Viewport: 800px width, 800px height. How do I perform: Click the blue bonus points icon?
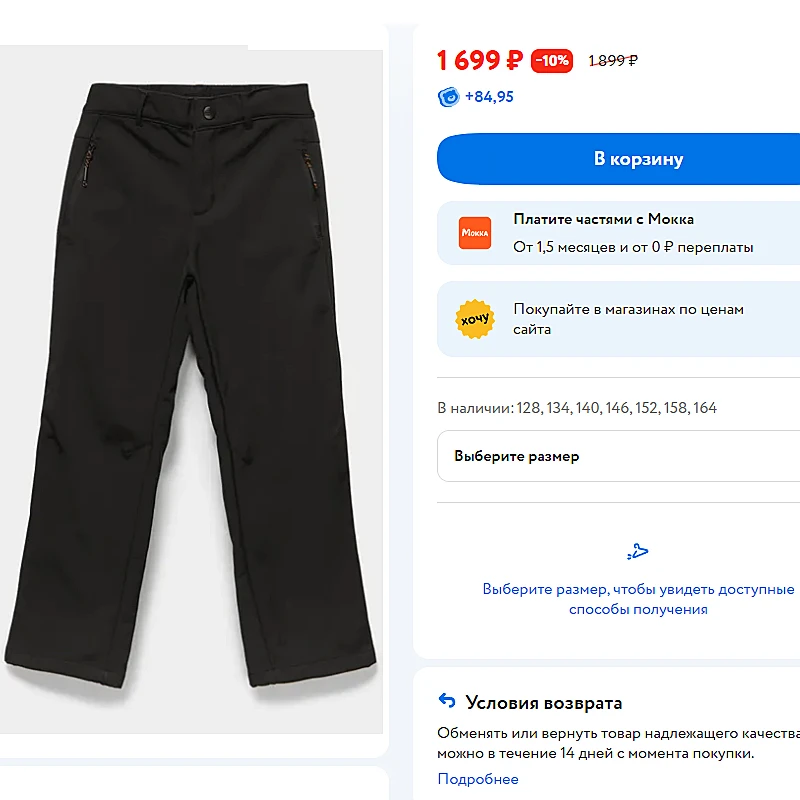click(448, 97)
